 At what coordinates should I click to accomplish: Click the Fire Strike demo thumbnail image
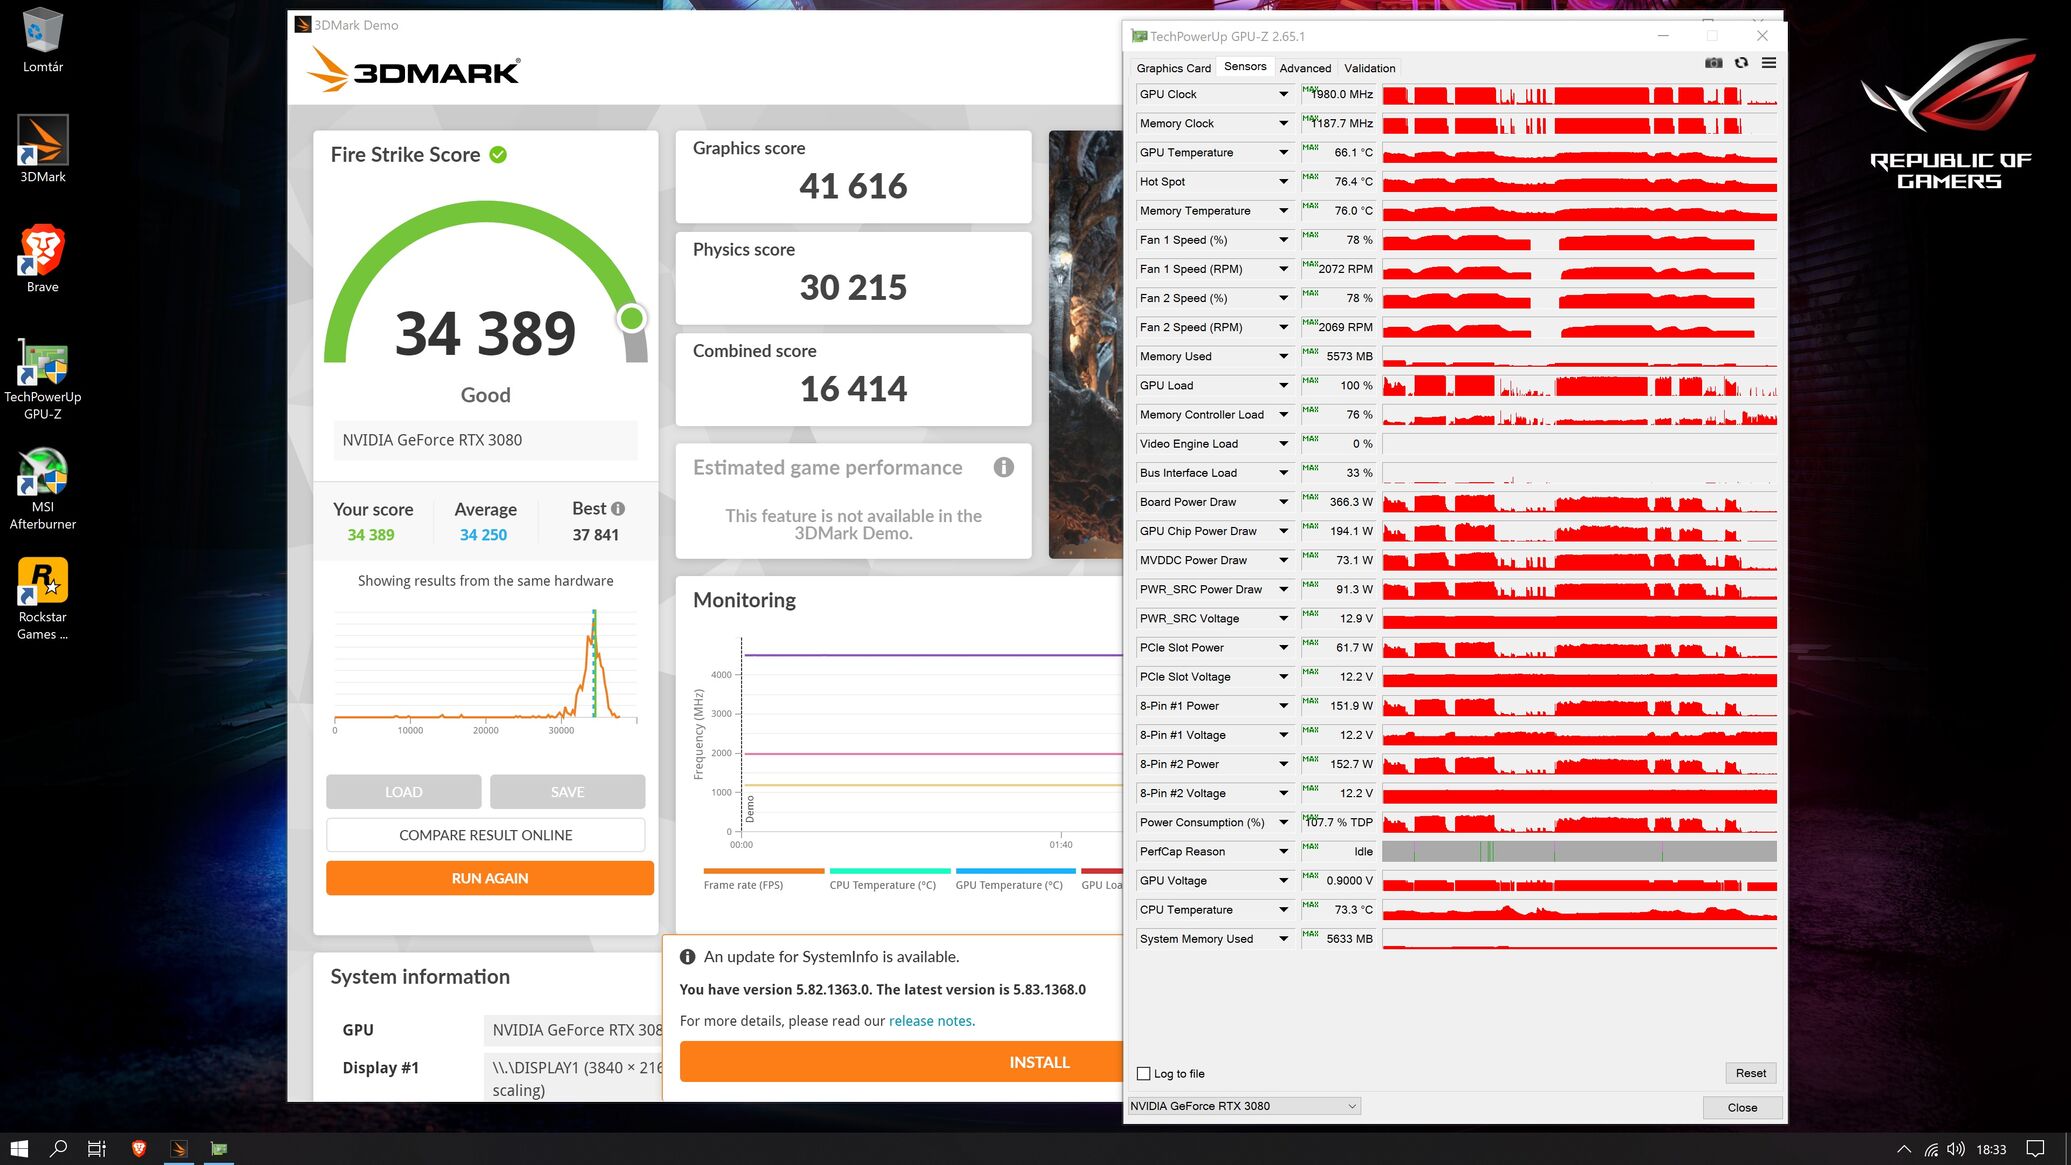(1085, 344)
